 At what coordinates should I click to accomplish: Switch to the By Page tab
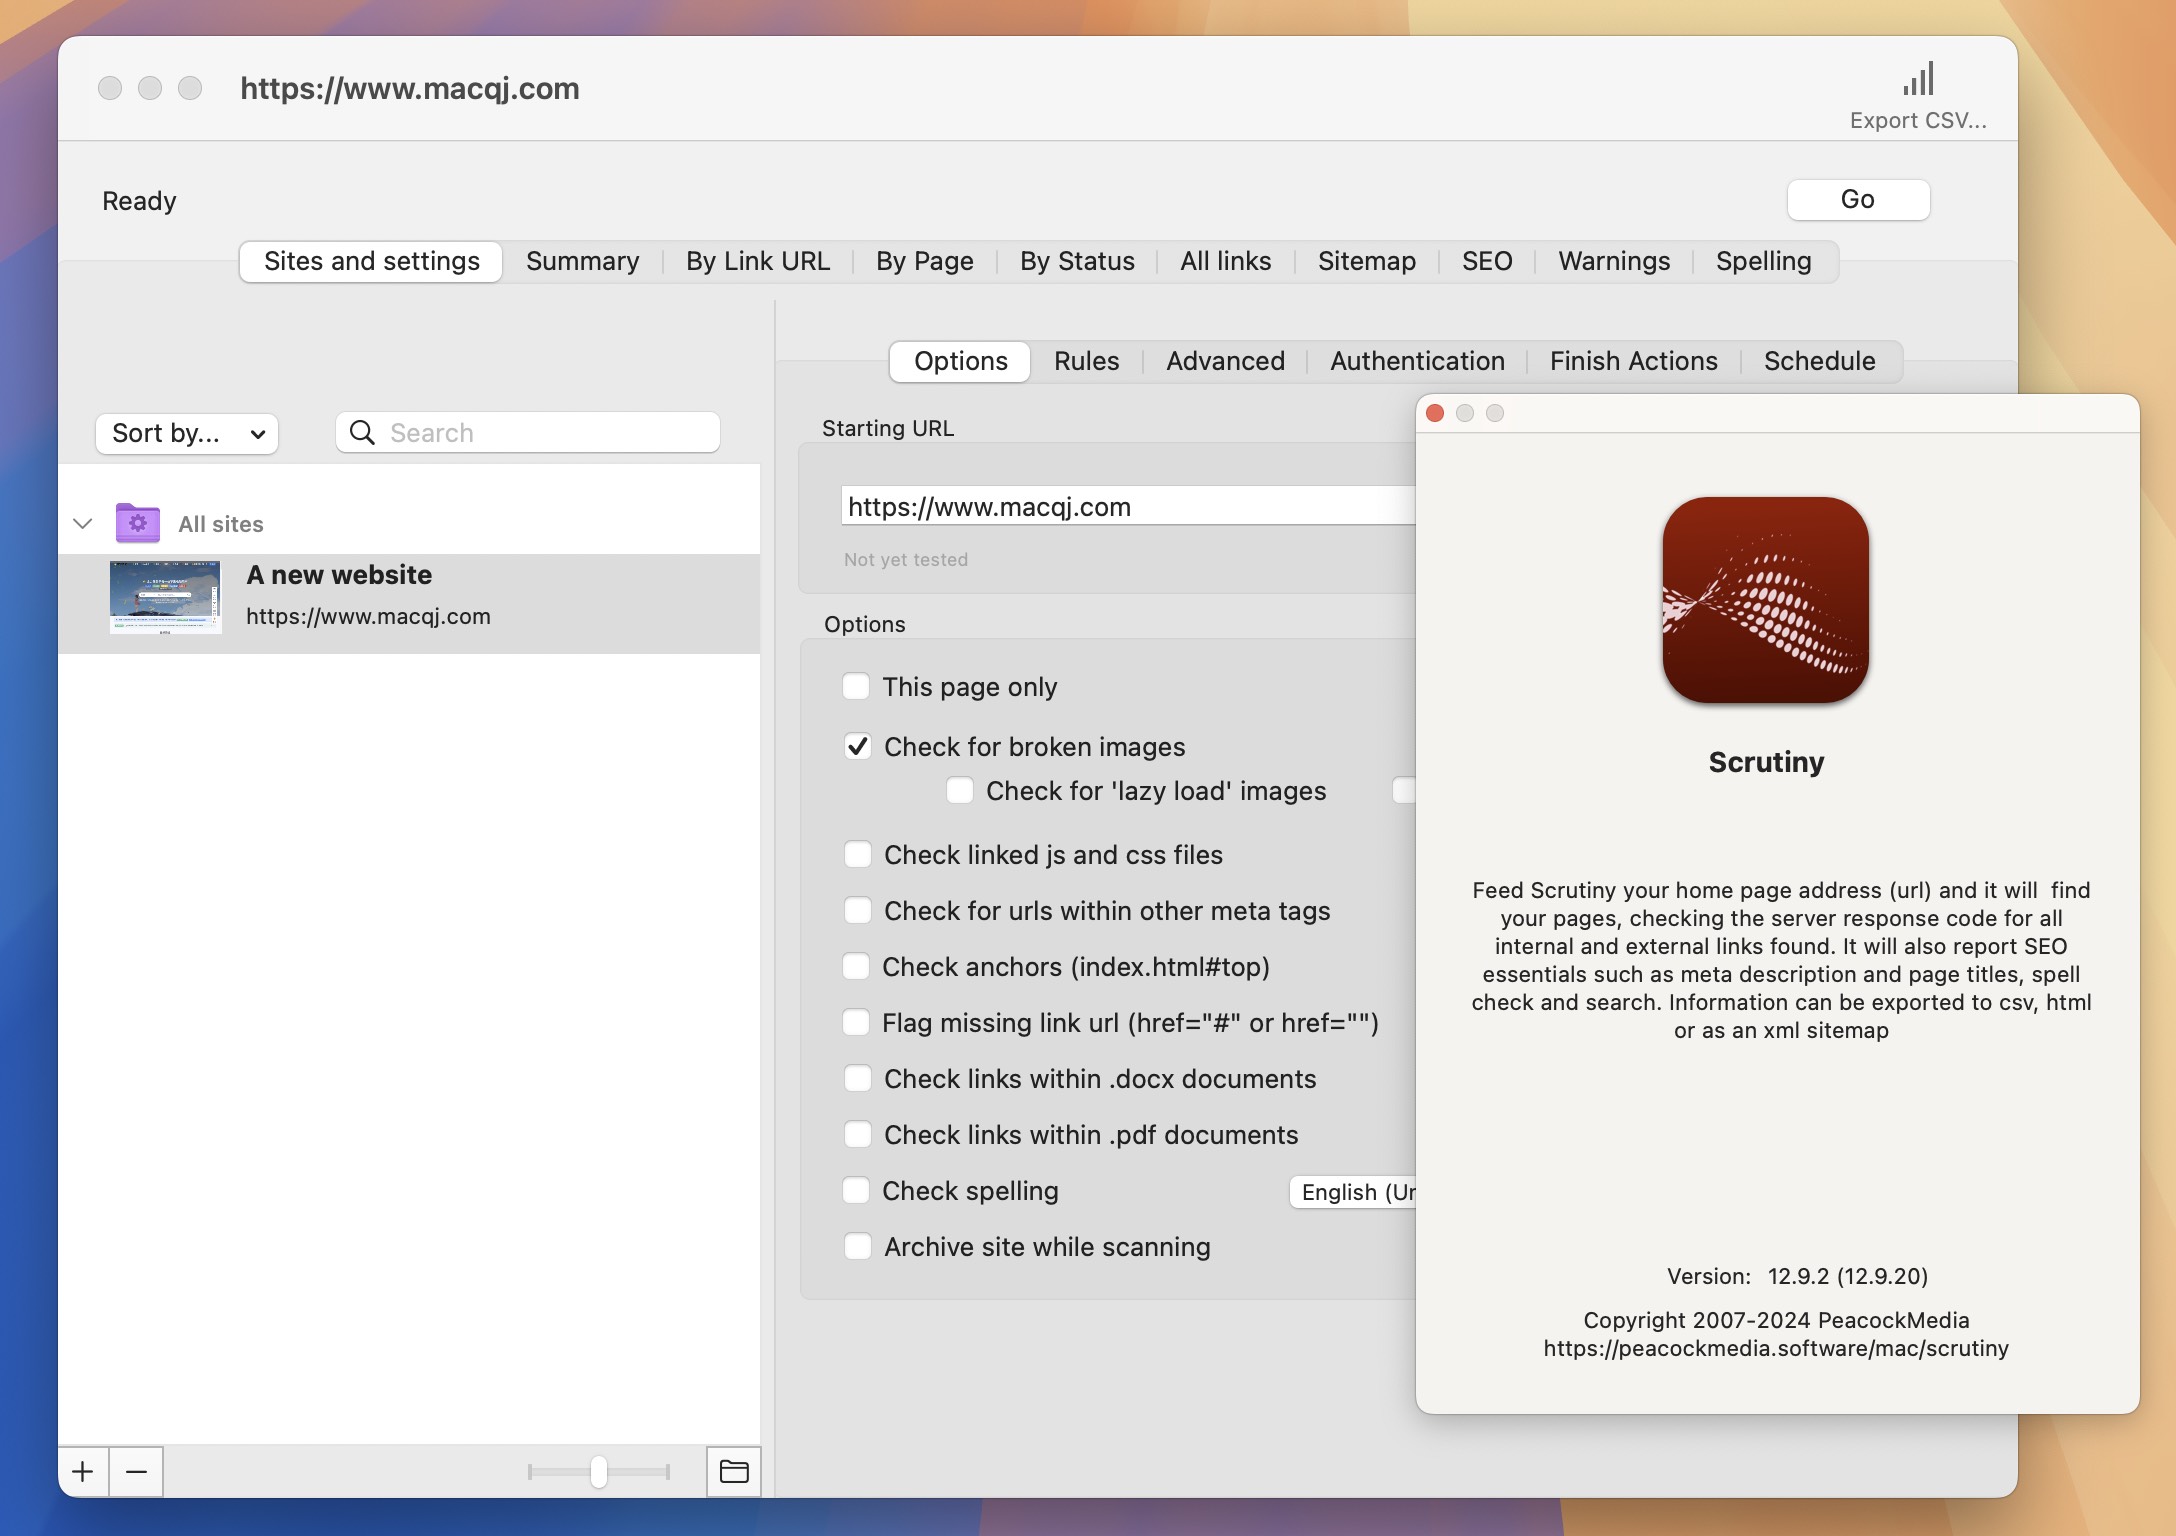point(924,261)
